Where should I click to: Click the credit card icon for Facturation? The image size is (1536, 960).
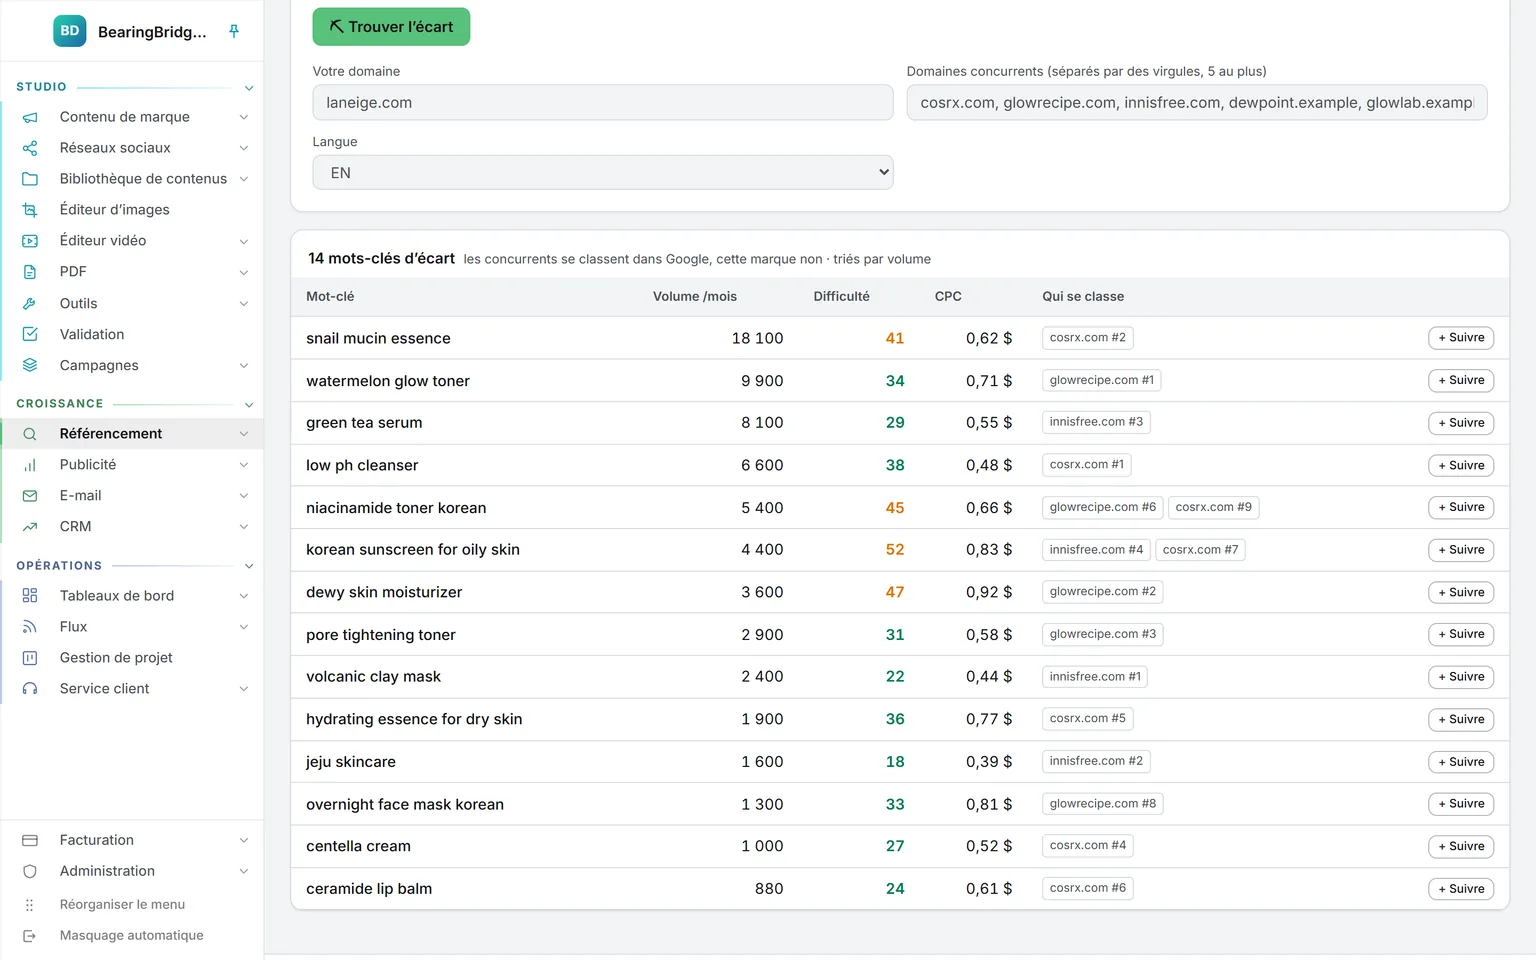point(30,841)
